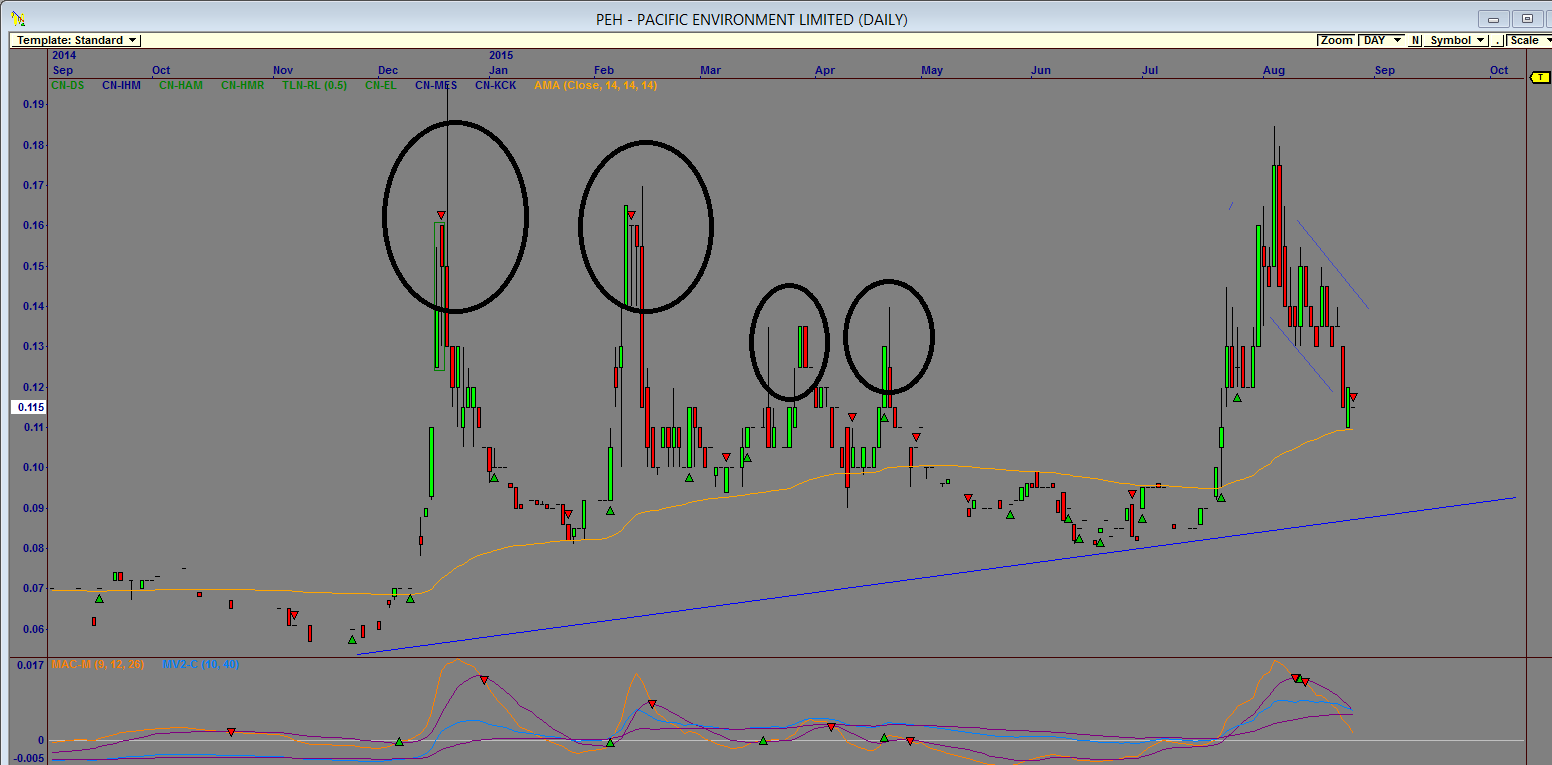The image size is (1552, 765).
Task: Open the Scale dropdown
Action: click(x=1529, y=40)
